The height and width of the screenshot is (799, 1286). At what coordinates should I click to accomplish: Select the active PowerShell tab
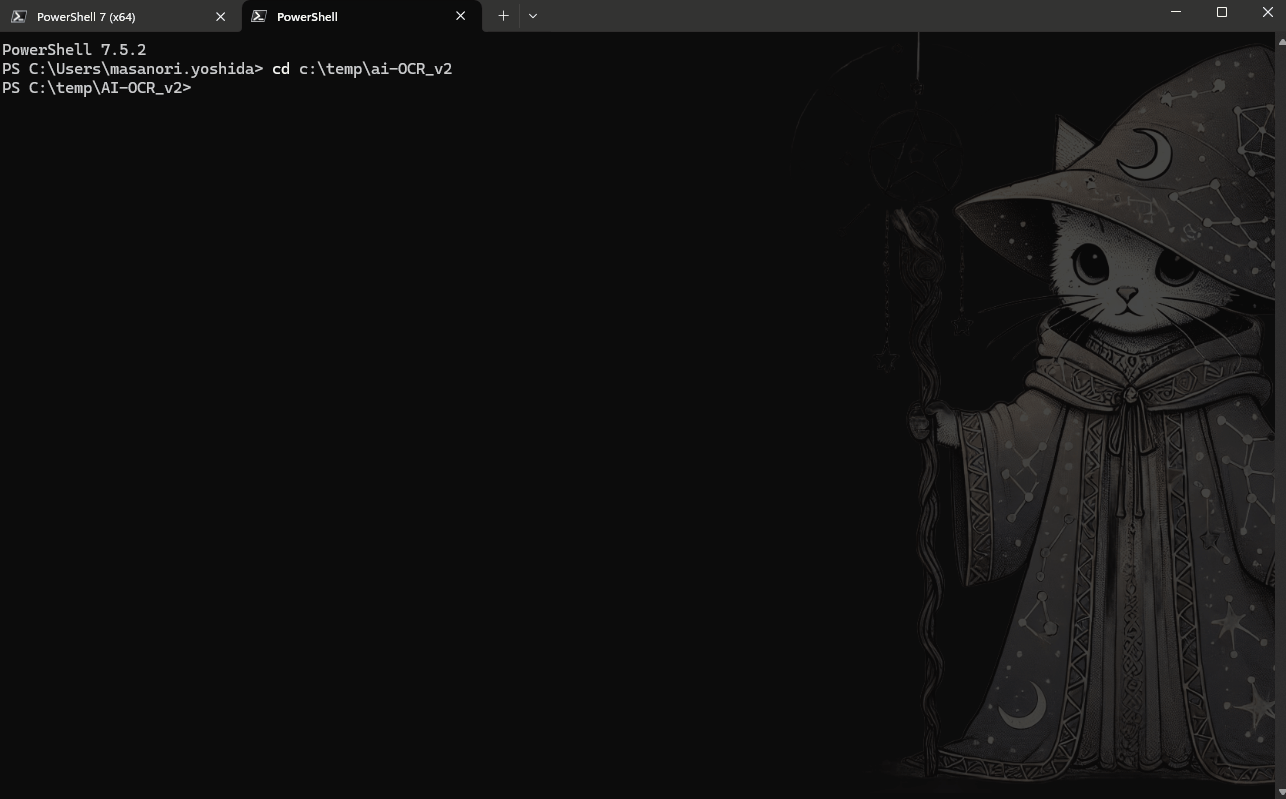pyautogui.click(x=361, y=16)
